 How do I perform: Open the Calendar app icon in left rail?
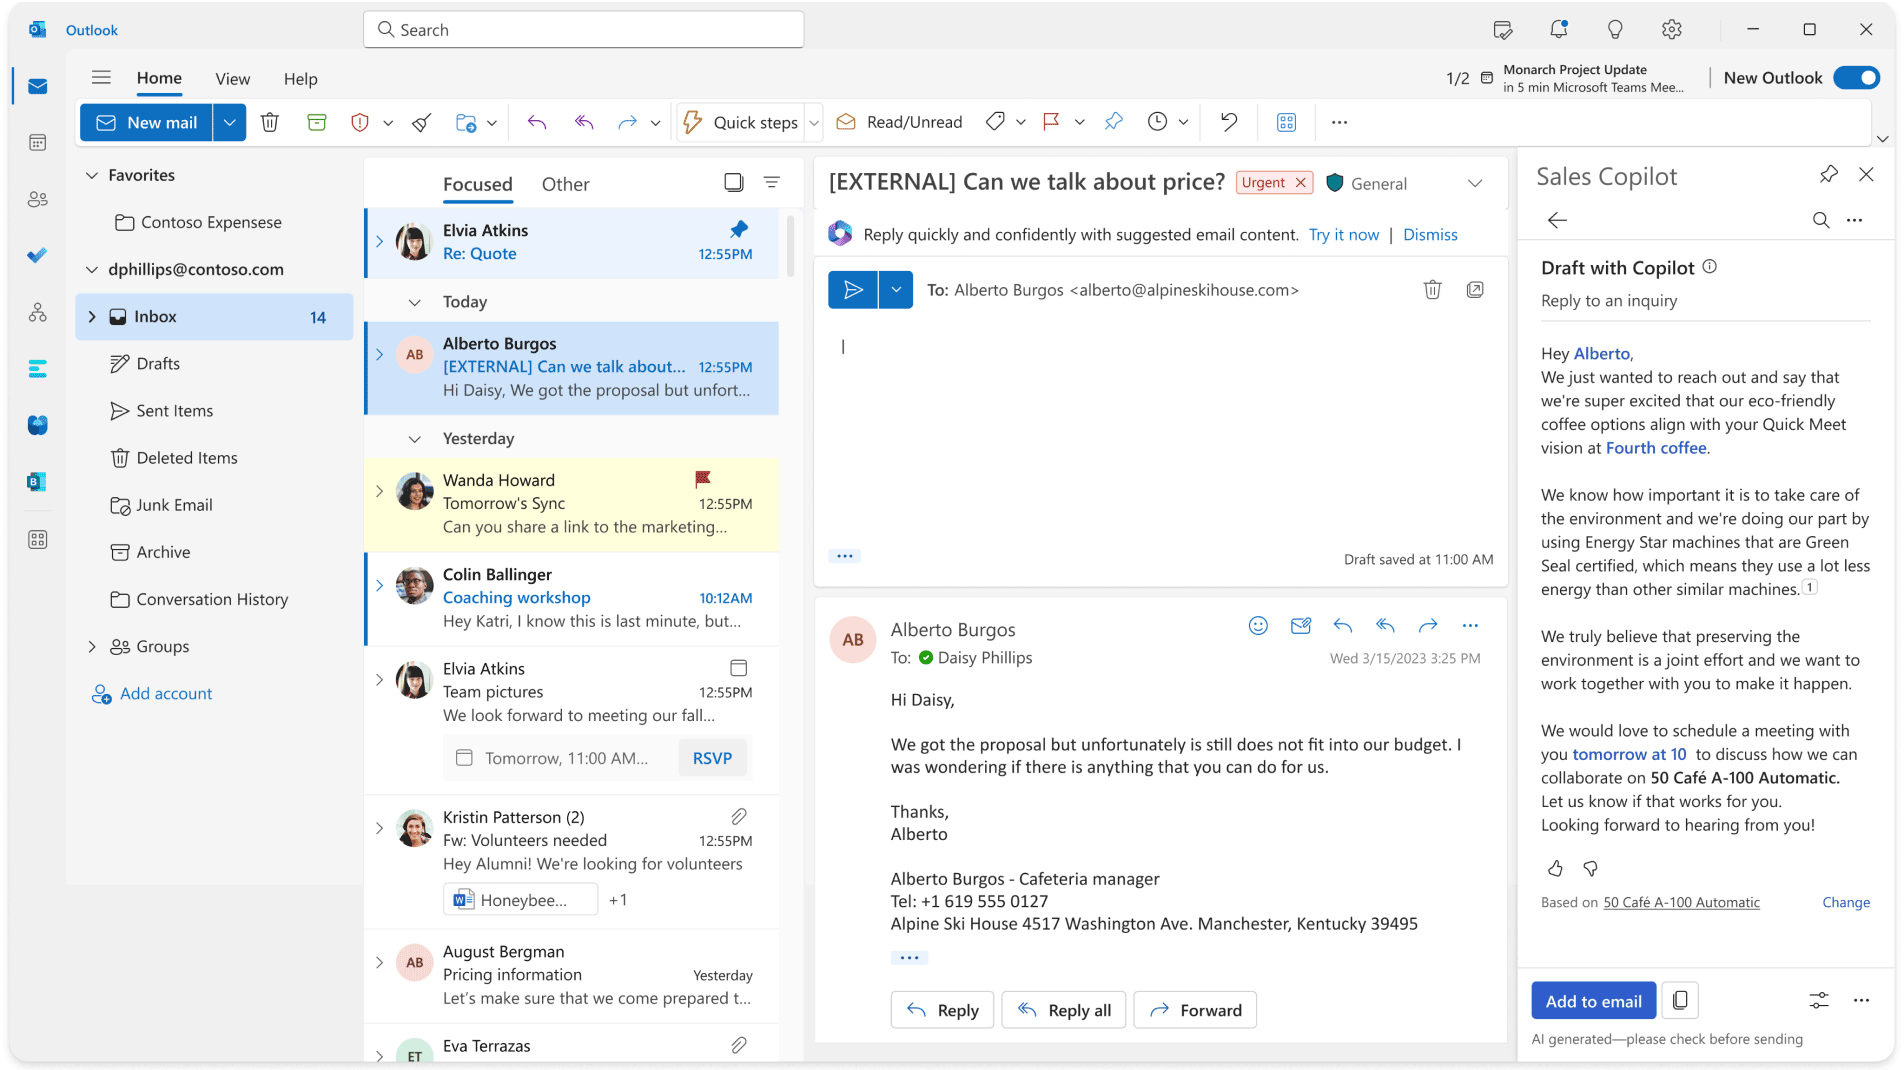click(x=37, y=142)
